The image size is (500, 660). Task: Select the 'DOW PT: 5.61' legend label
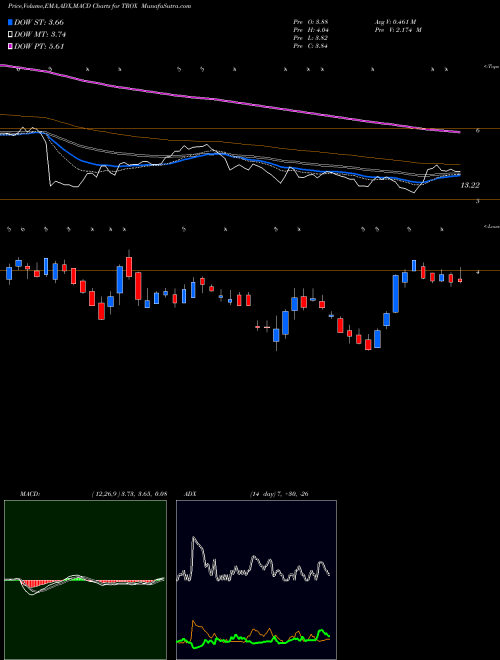tap(39, 47)
